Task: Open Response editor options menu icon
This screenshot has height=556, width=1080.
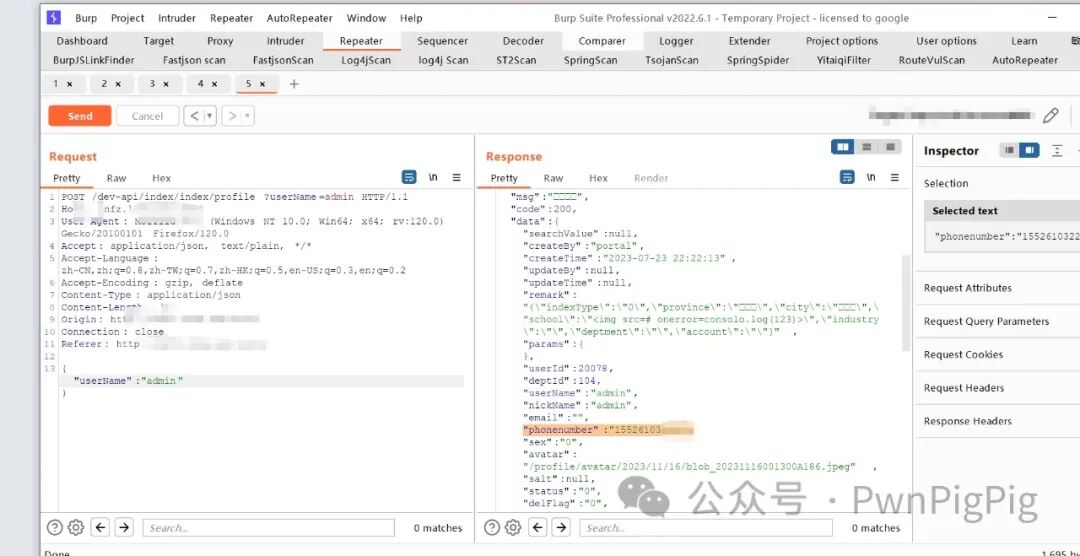Action: (x=895, y=177)
